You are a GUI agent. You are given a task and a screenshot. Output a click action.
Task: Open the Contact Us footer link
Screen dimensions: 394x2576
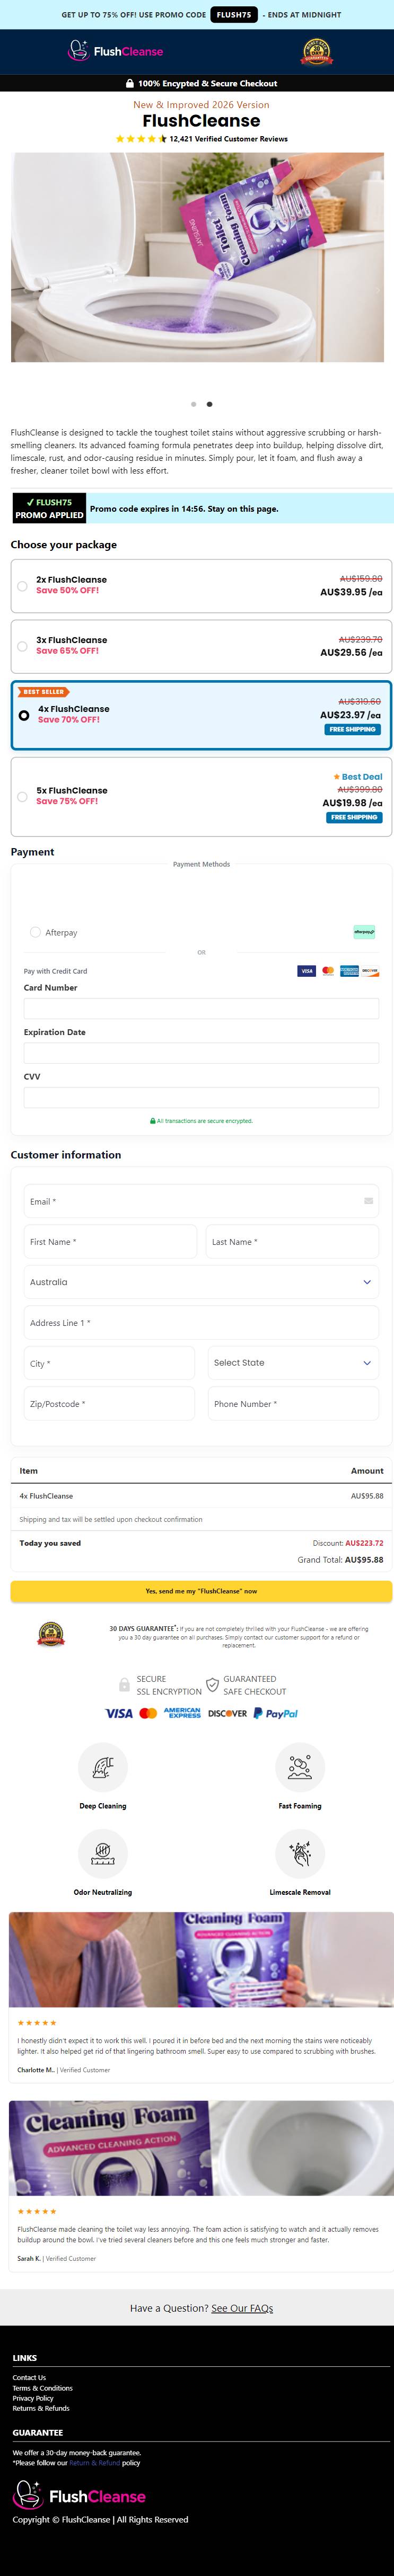point(29,2377)
